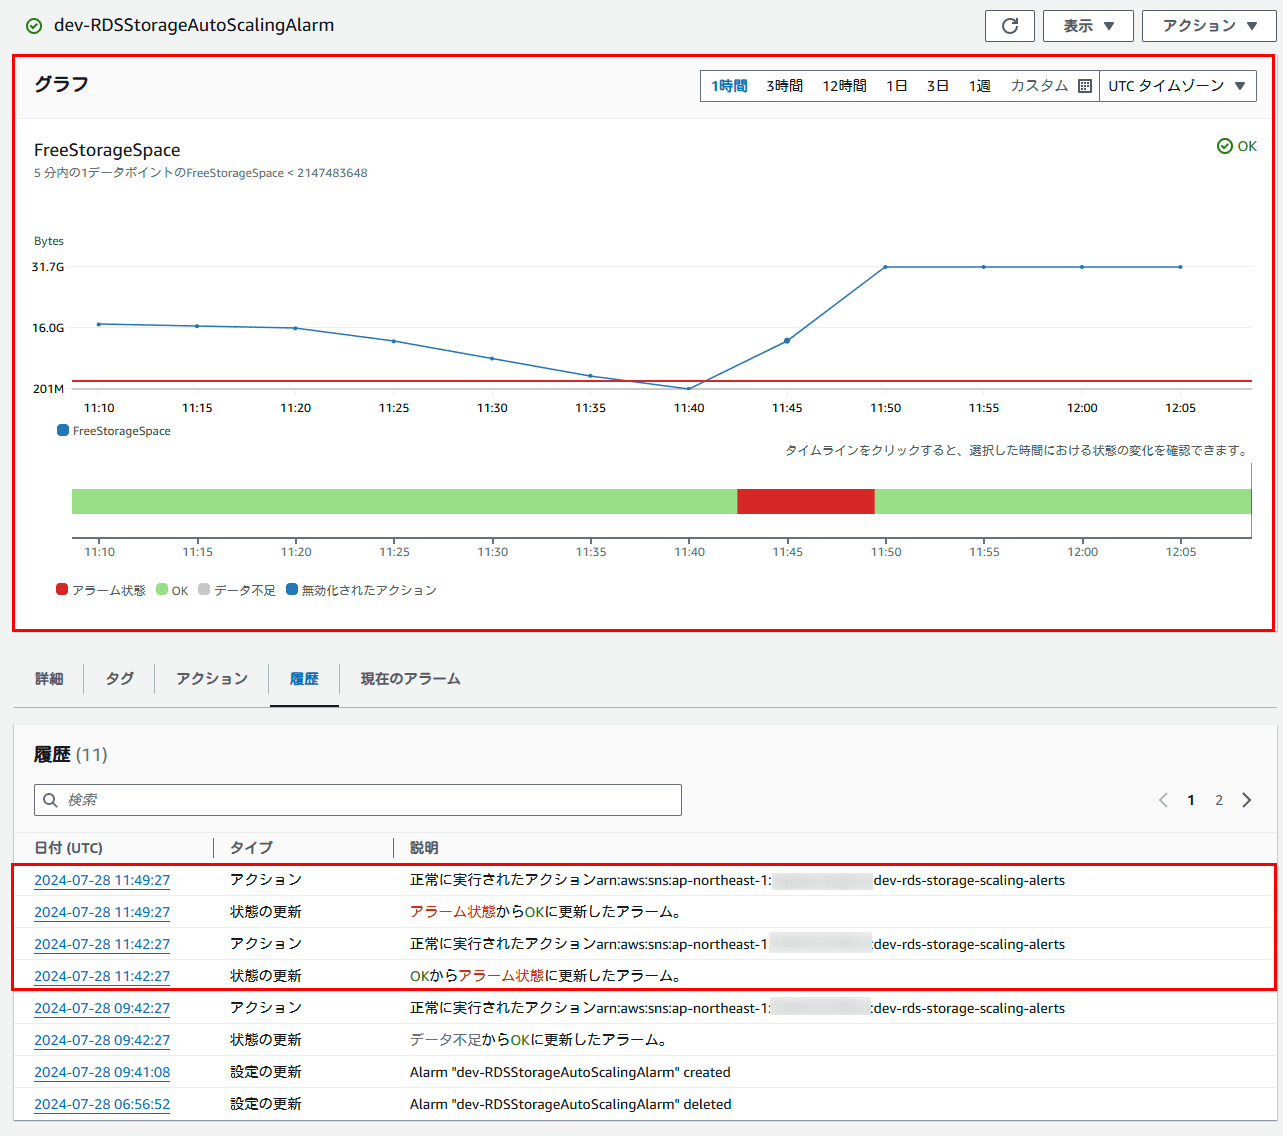Click the blue 無効化されたアクション legend swatch

point(292,590)
